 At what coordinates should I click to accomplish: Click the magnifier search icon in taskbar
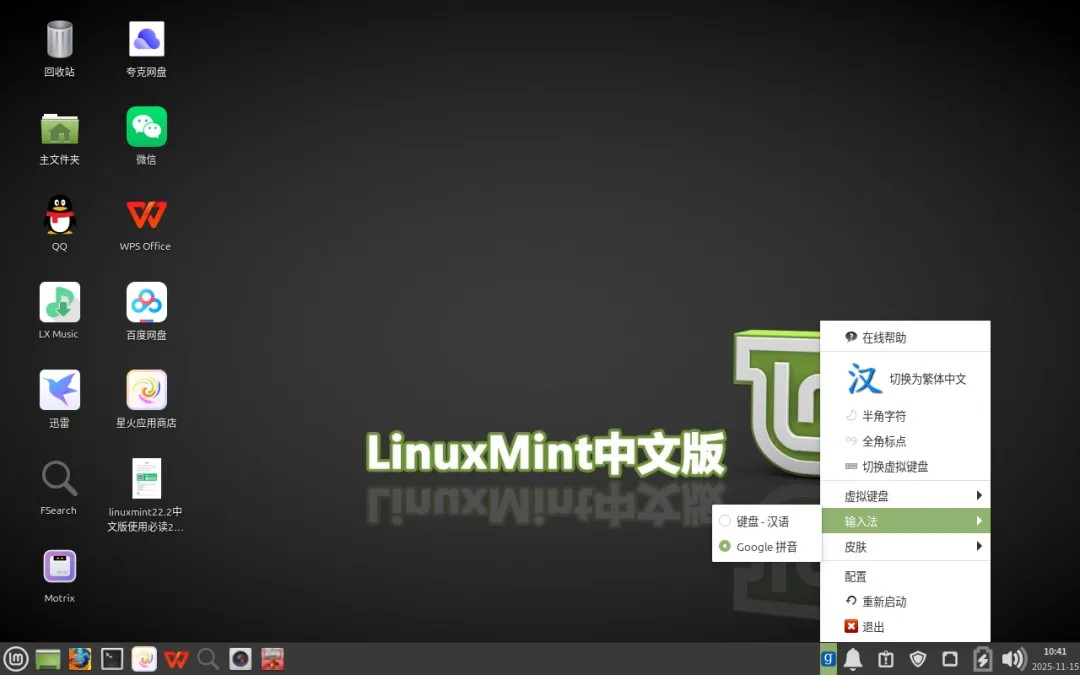[x=208, y=659]
